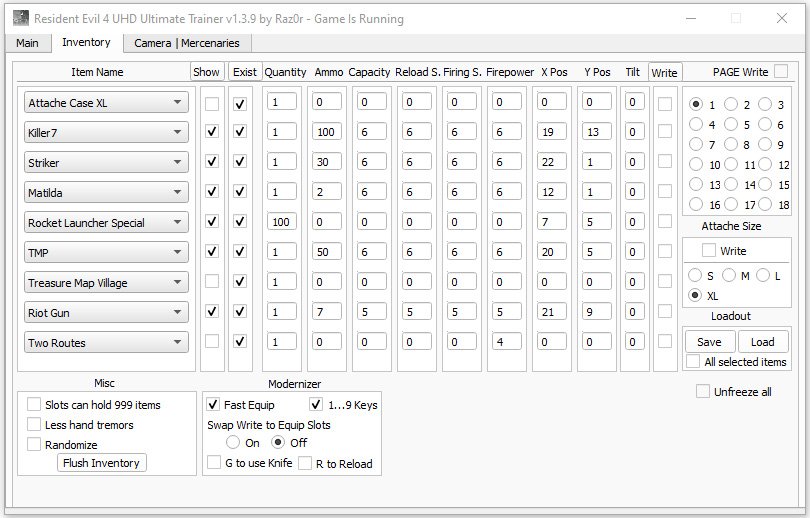Click the Riot Gun Y Pos field

[597, 311]
